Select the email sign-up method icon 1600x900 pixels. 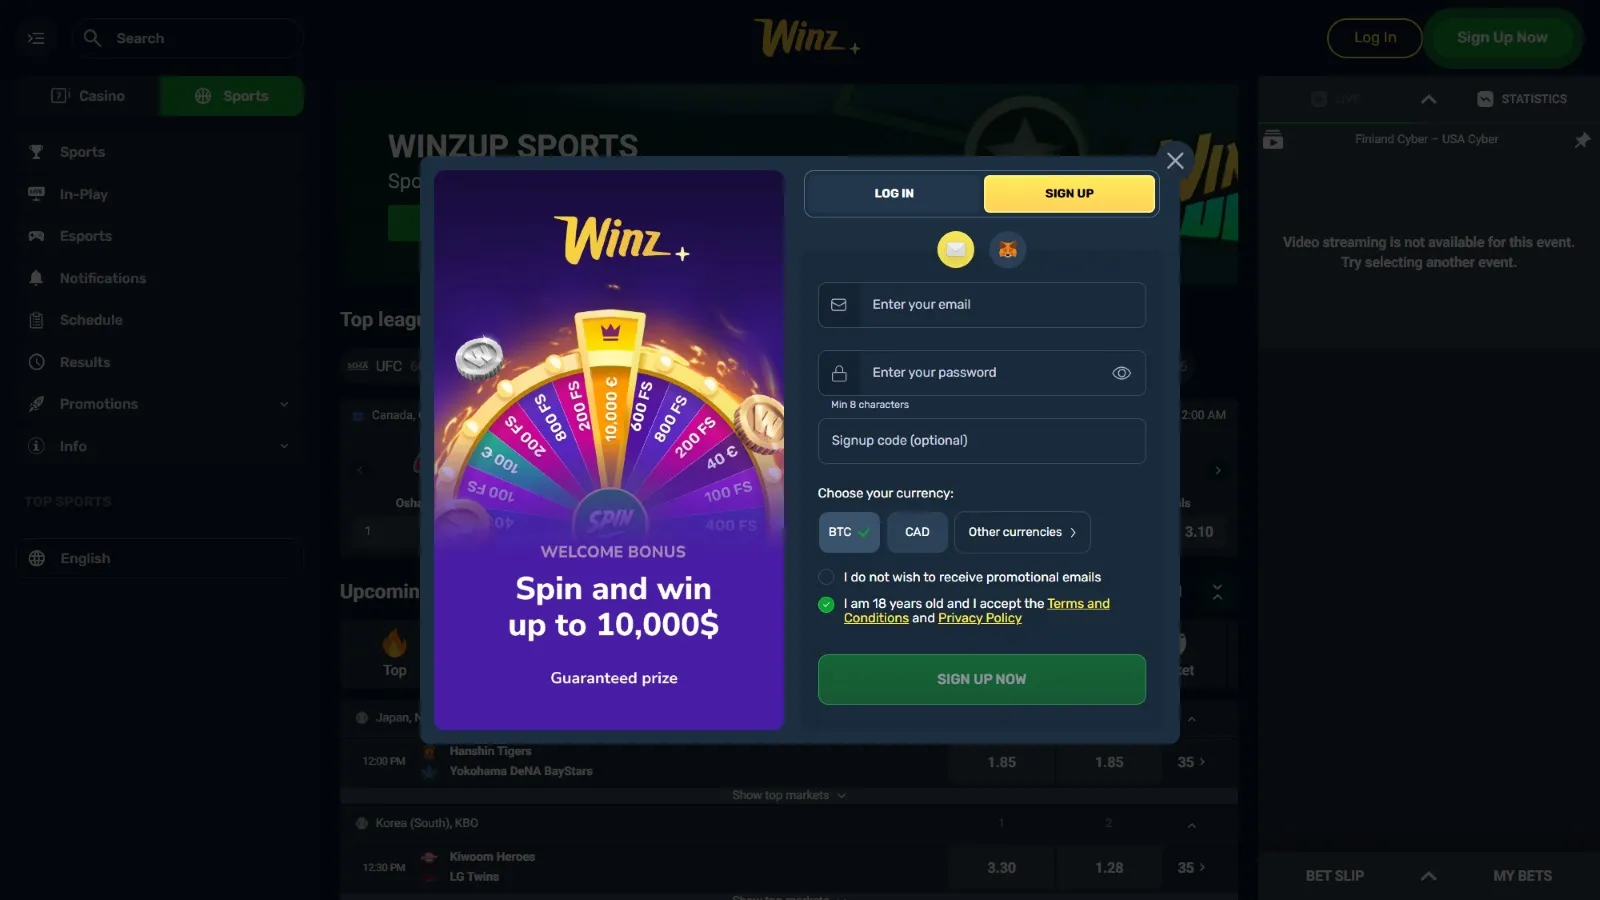(x=955, y=250)
